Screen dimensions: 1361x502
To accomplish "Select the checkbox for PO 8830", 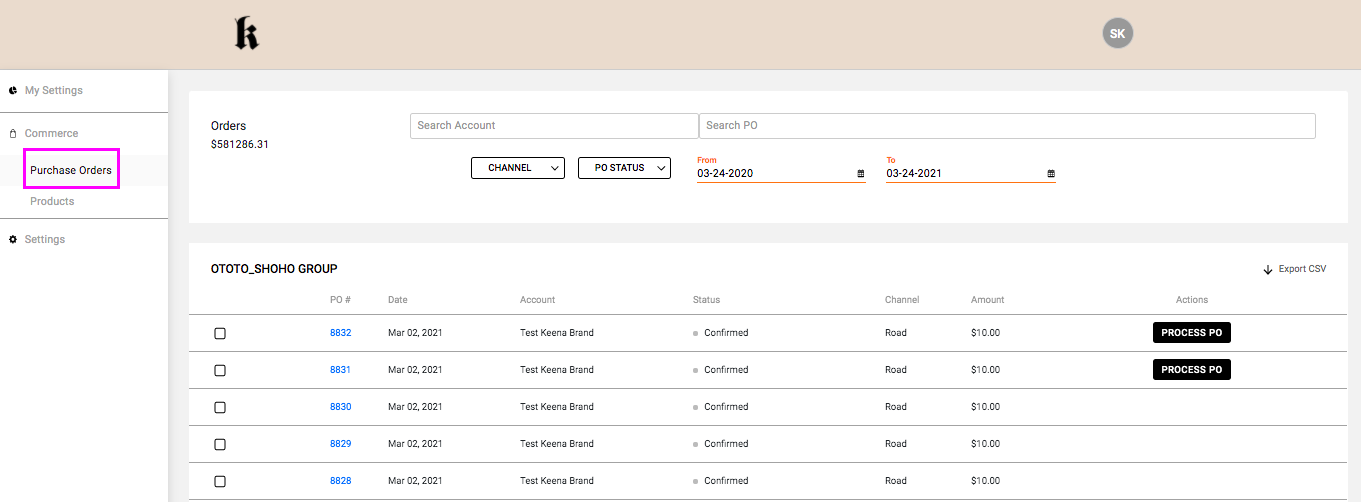I will point(220,408).
